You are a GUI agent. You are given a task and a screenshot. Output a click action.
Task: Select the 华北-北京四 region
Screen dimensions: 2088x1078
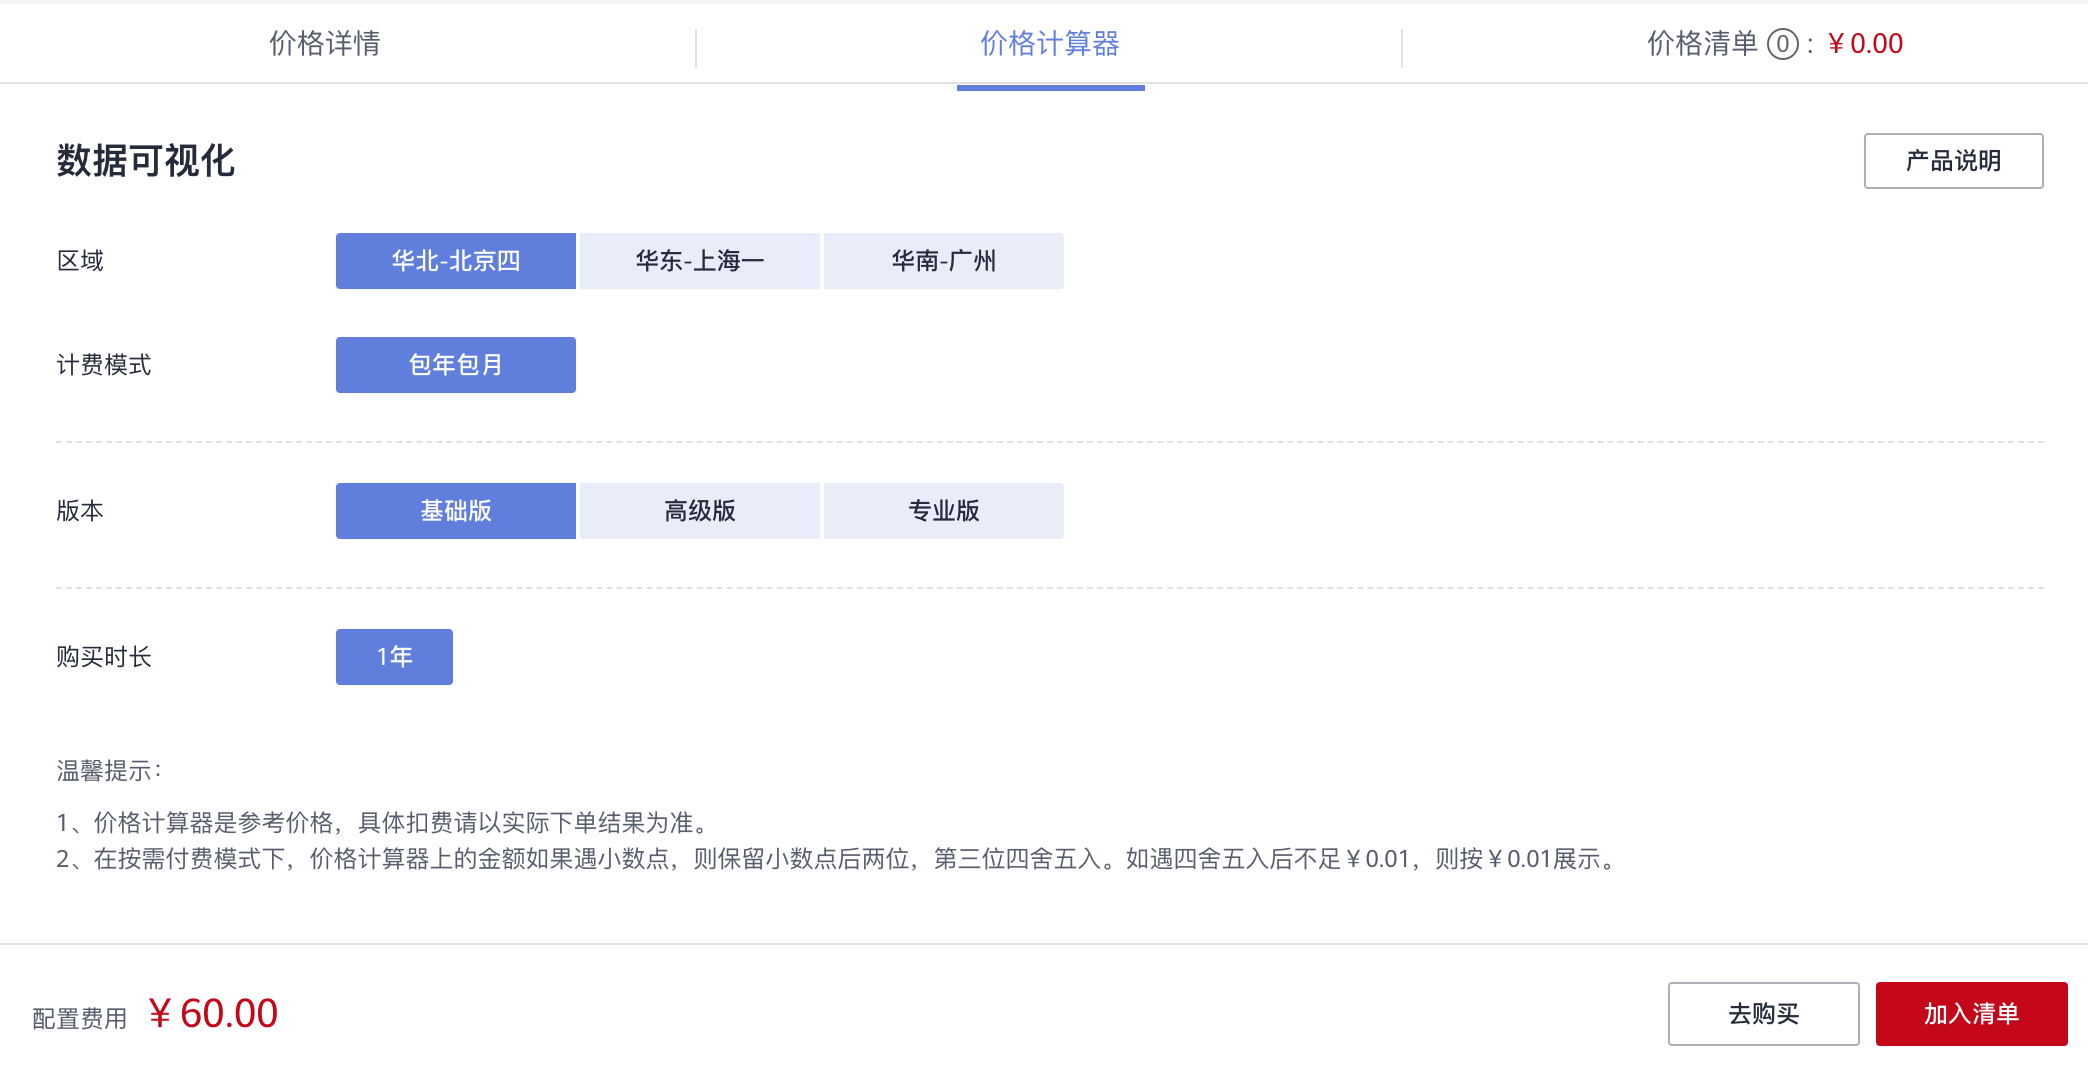[x=456, y=261]
